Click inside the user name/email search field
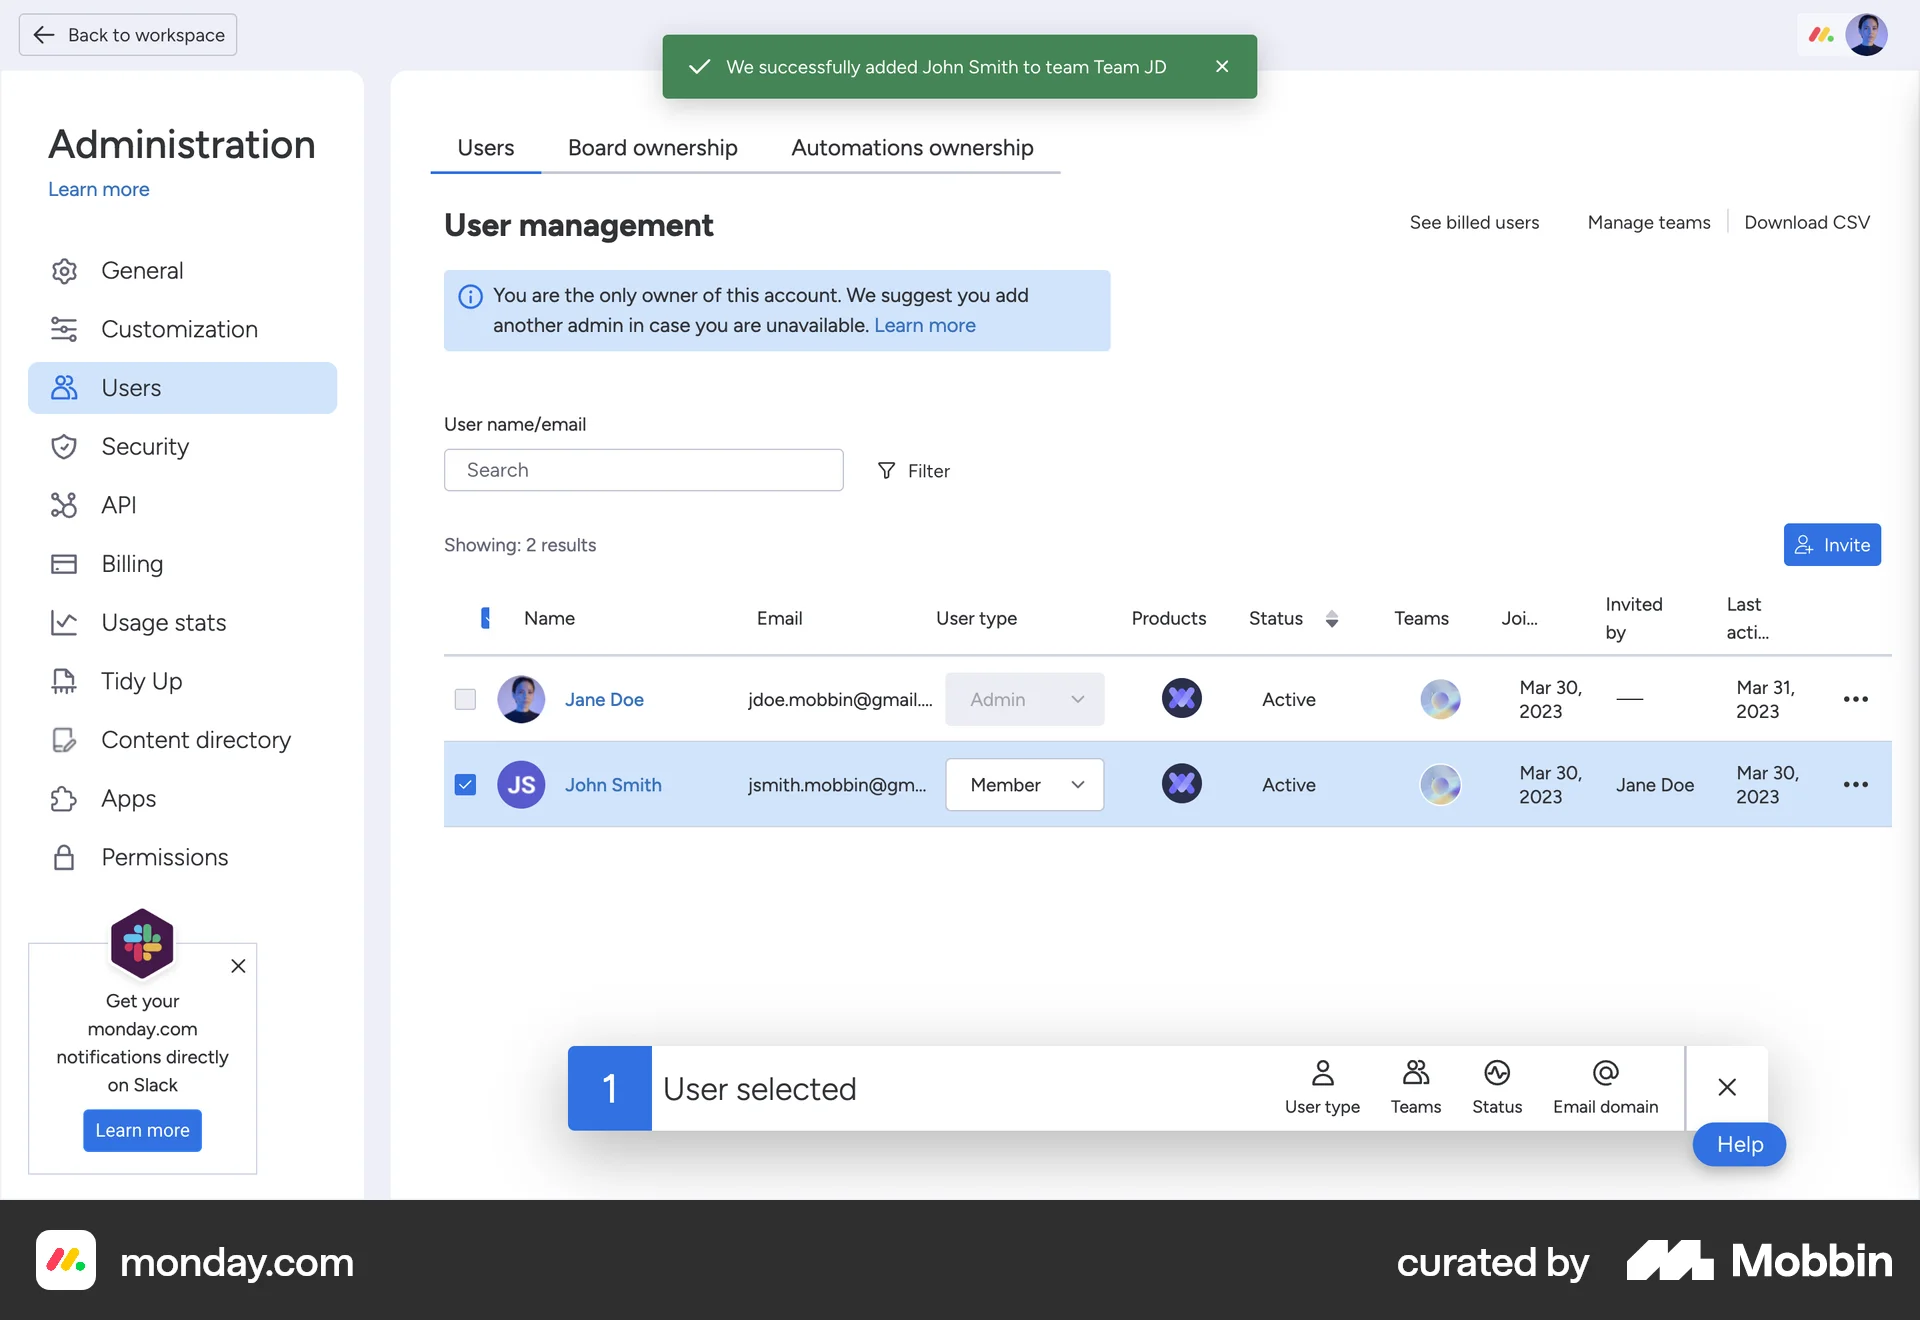Image resolution: width=1920 pixels, height=1320 pixels. [643, 469]
